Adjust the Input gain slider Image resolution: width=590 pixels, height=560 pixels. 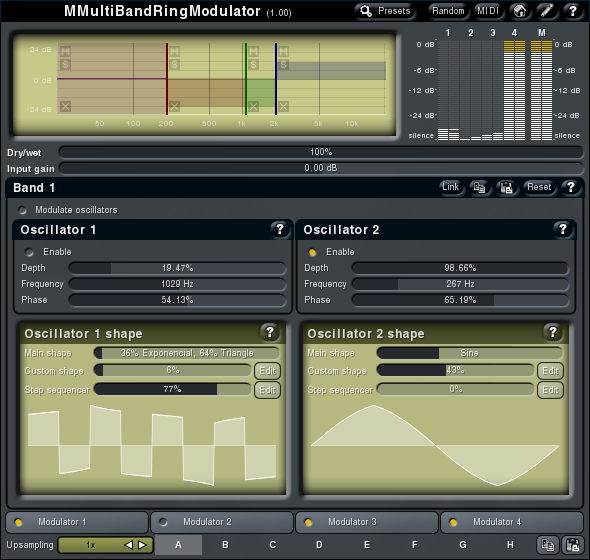coord(321,168)
